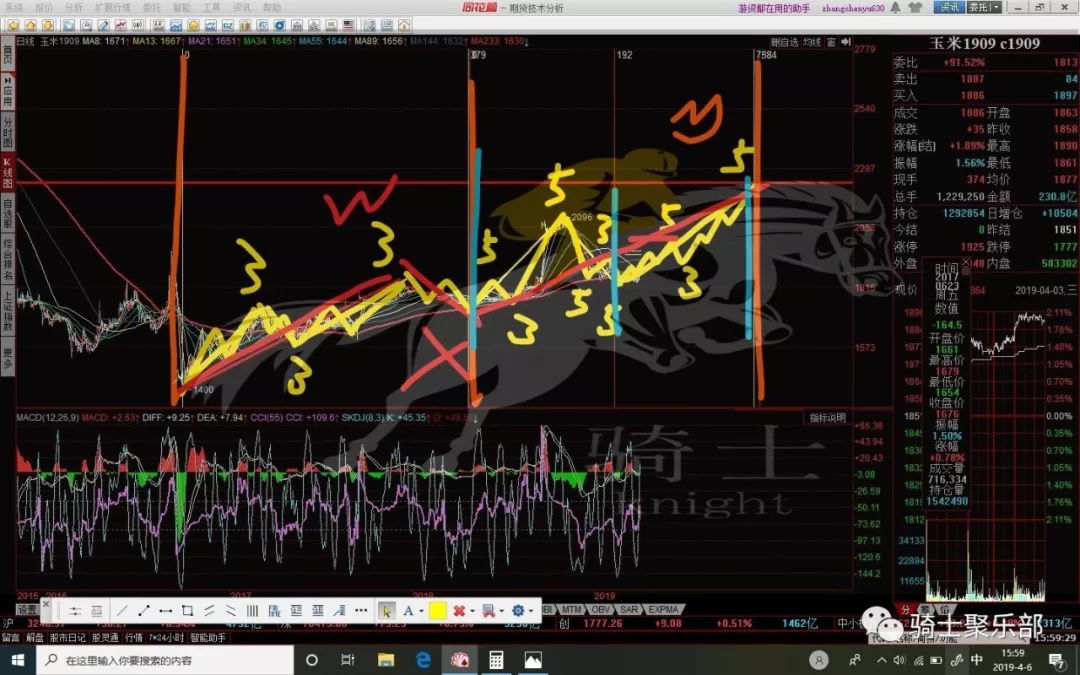Image resolution: width=1080 pixels, height=675 pixels.
Task: Select the K线图 side tab
Action: [x=8, y=172]
